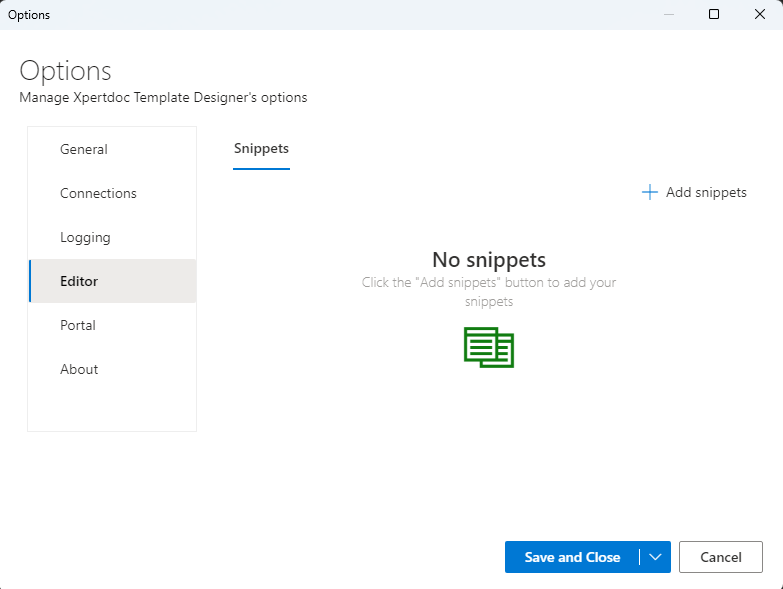Image resolution: width=783 pixels, height=589 pixels.
Task: Select the highlighted Editor sidebar item
Action: [x=79, y=281]
